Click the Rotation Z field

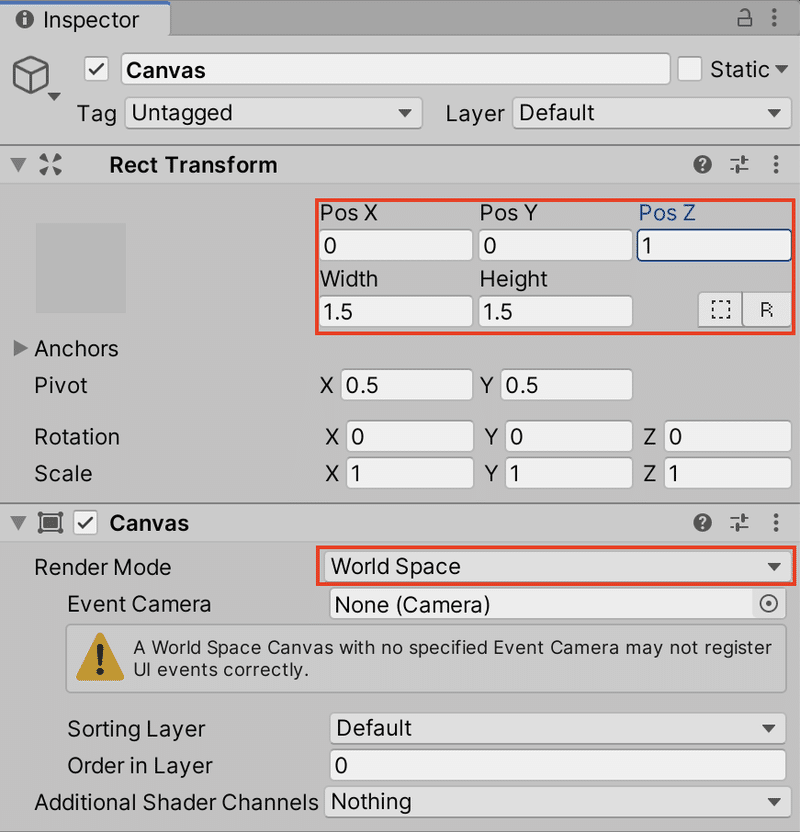tap(727, 436)
